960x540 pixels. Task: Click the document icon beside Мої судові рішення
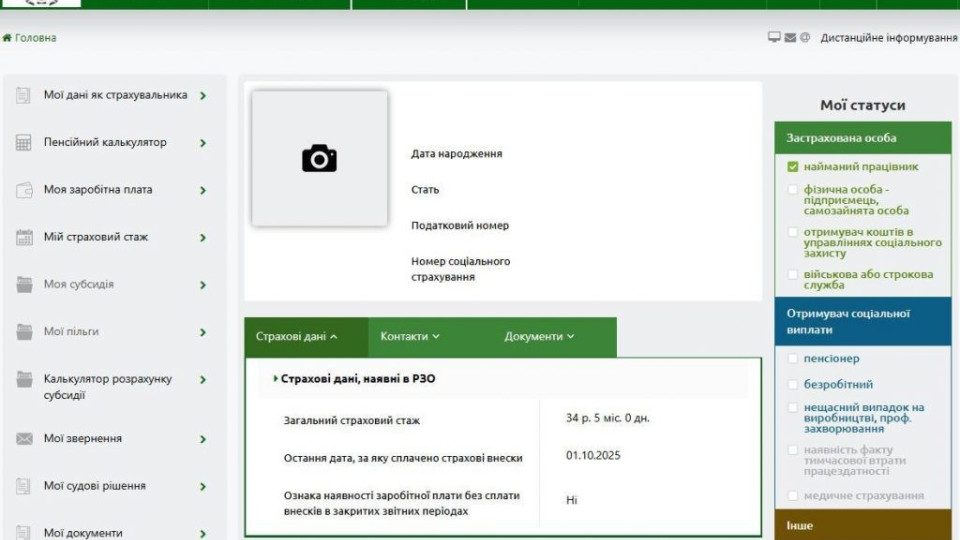tap(23, 486)
